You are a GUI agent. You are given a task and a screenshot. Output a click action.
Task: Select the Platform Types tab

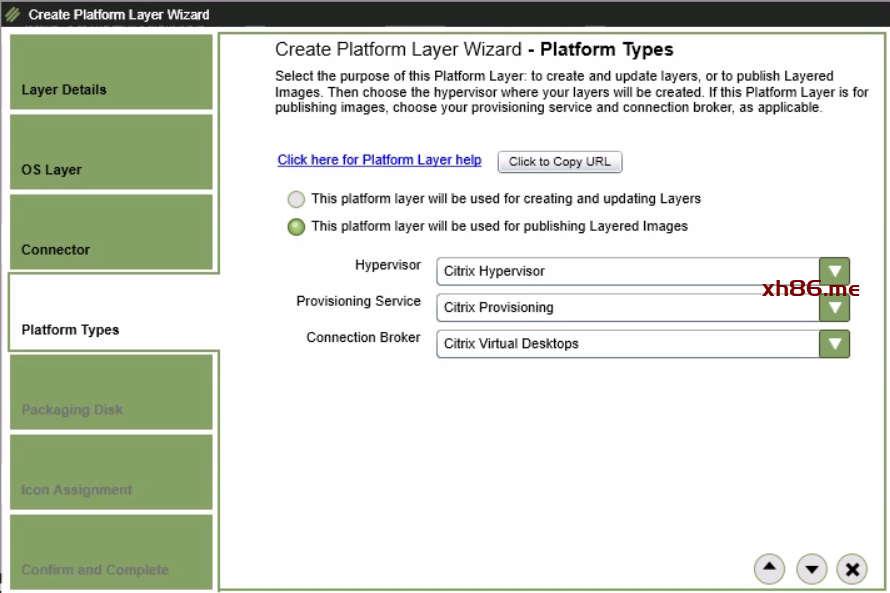[111, 312]
